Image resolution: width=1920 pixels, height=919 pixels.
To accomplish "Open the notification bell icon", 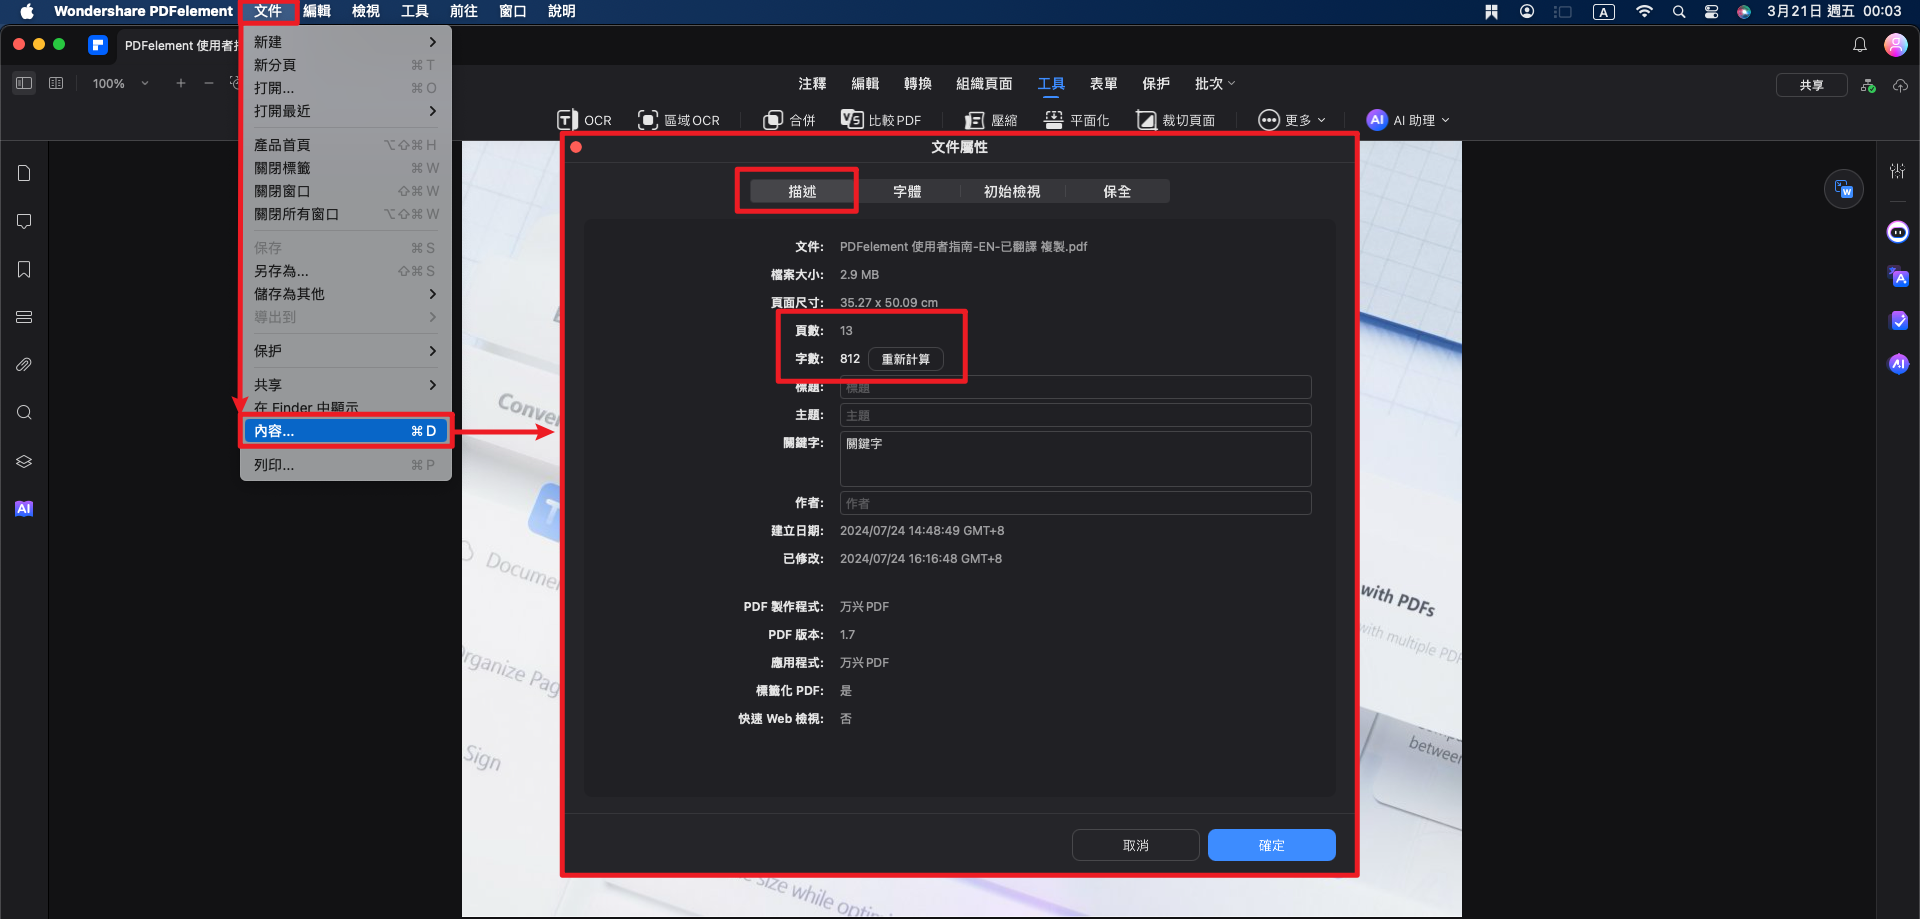I will pyautogui.click(x=1859, y=45).
